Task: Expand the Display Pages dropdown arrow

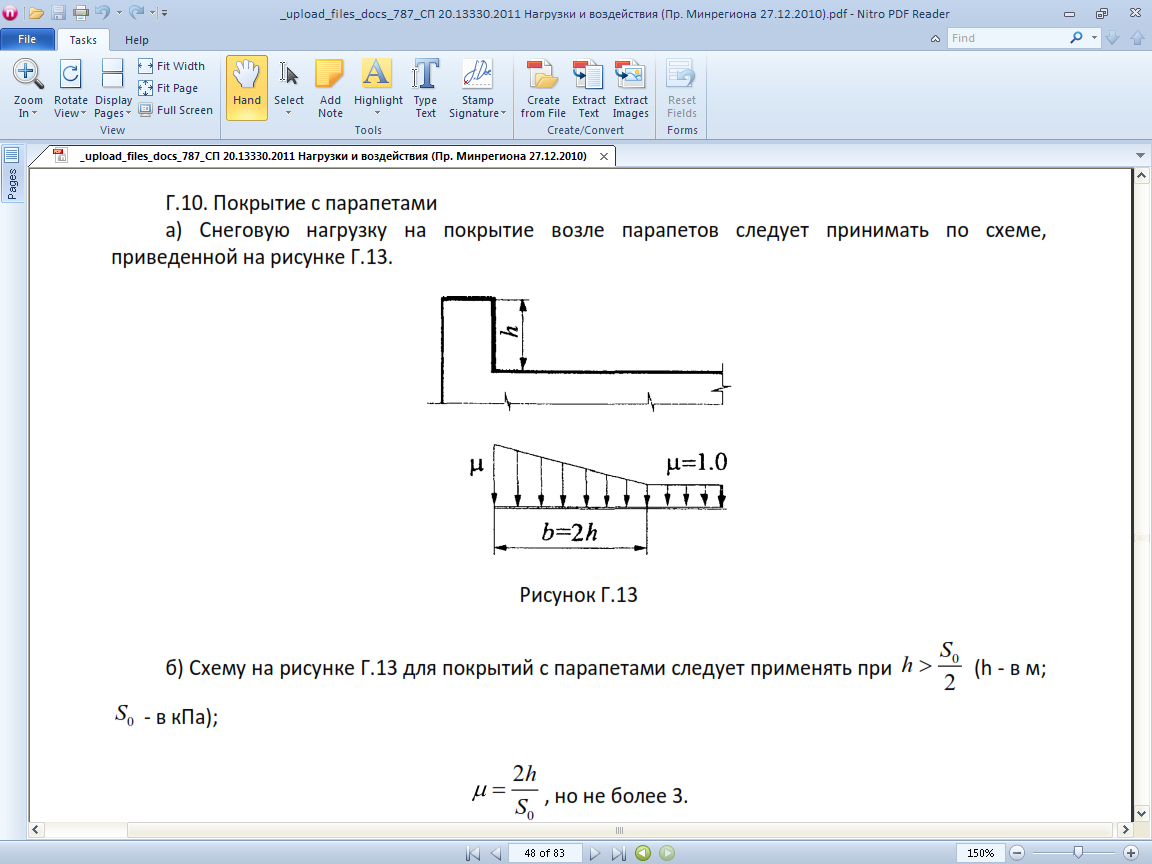Action: (x=128, y=113)
